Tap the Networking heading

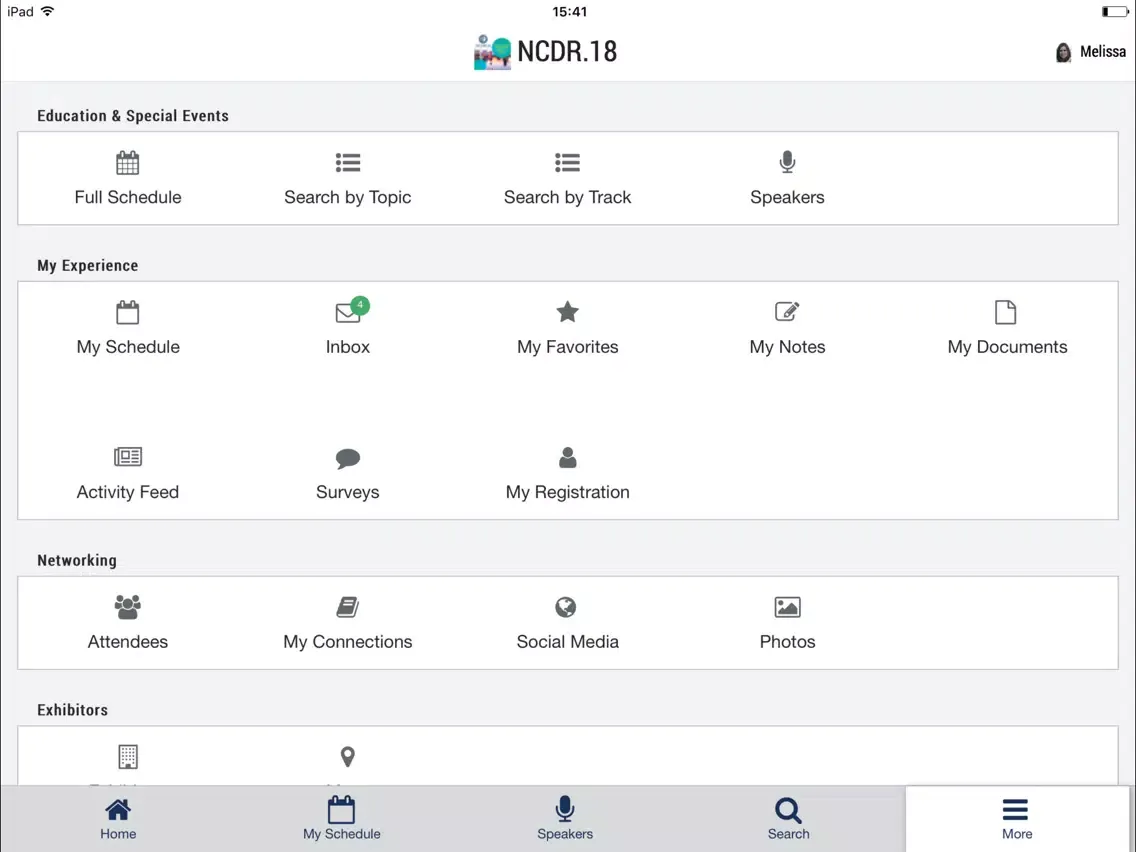77,561
